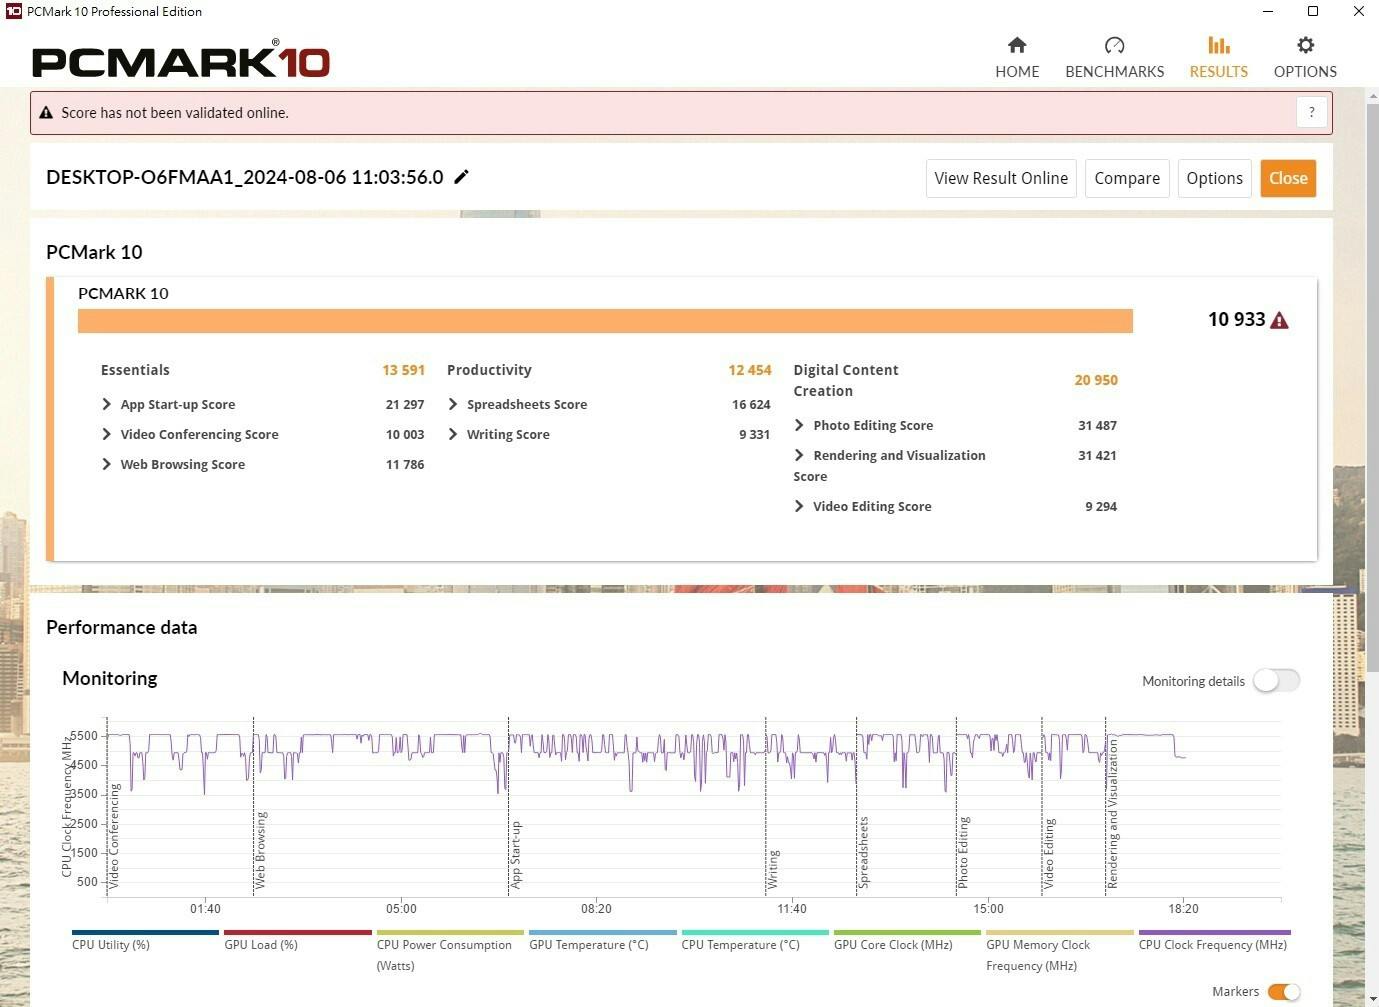Select GPU Memory Clock Frequency legend item
This screenshot has width=1379, height=1007.
pos(1060,951)
